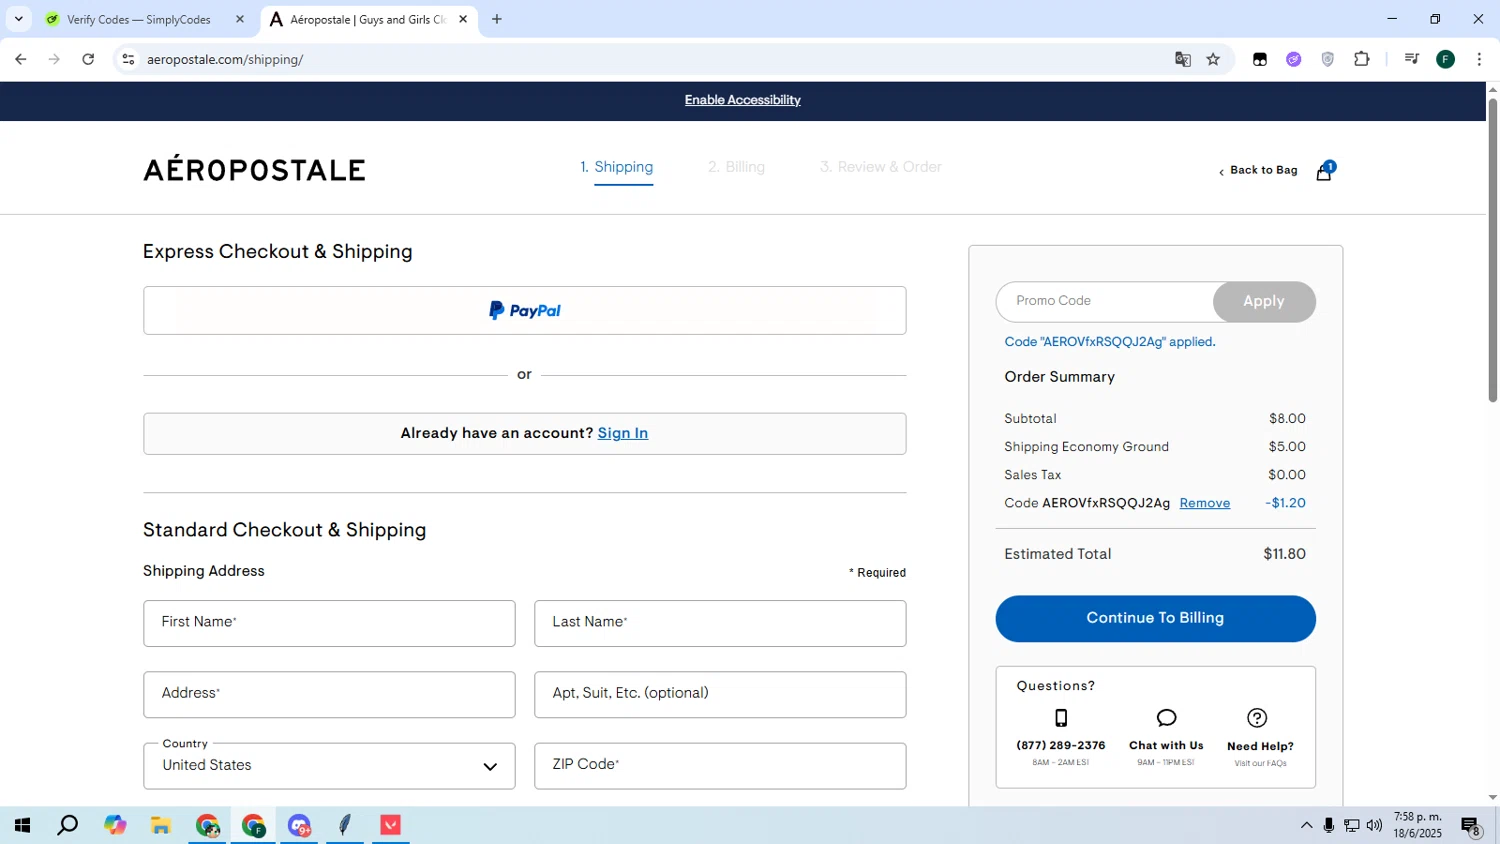Open File Explorer from taskbar
This screenshot has width=1500, height=844.
pos(161,825)
